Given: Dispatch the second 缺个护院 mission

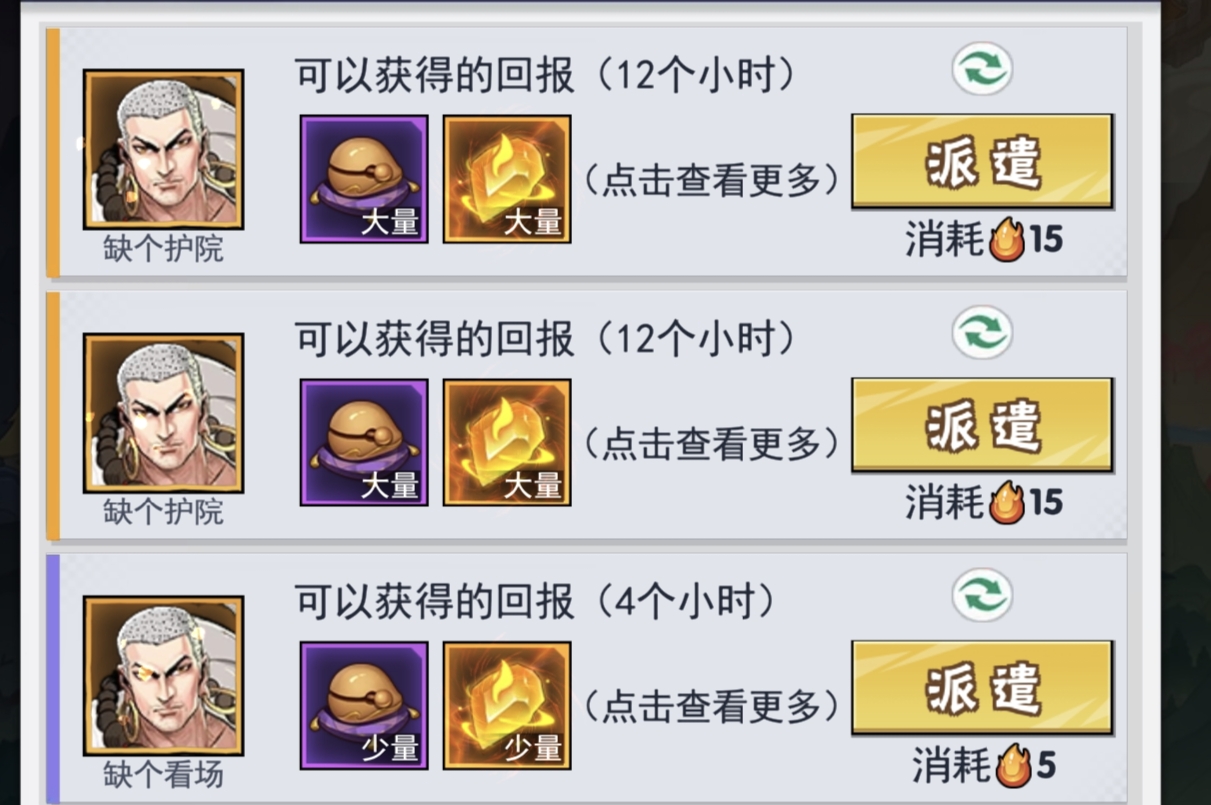Looking at the screenshot, I should coord(982,424).
